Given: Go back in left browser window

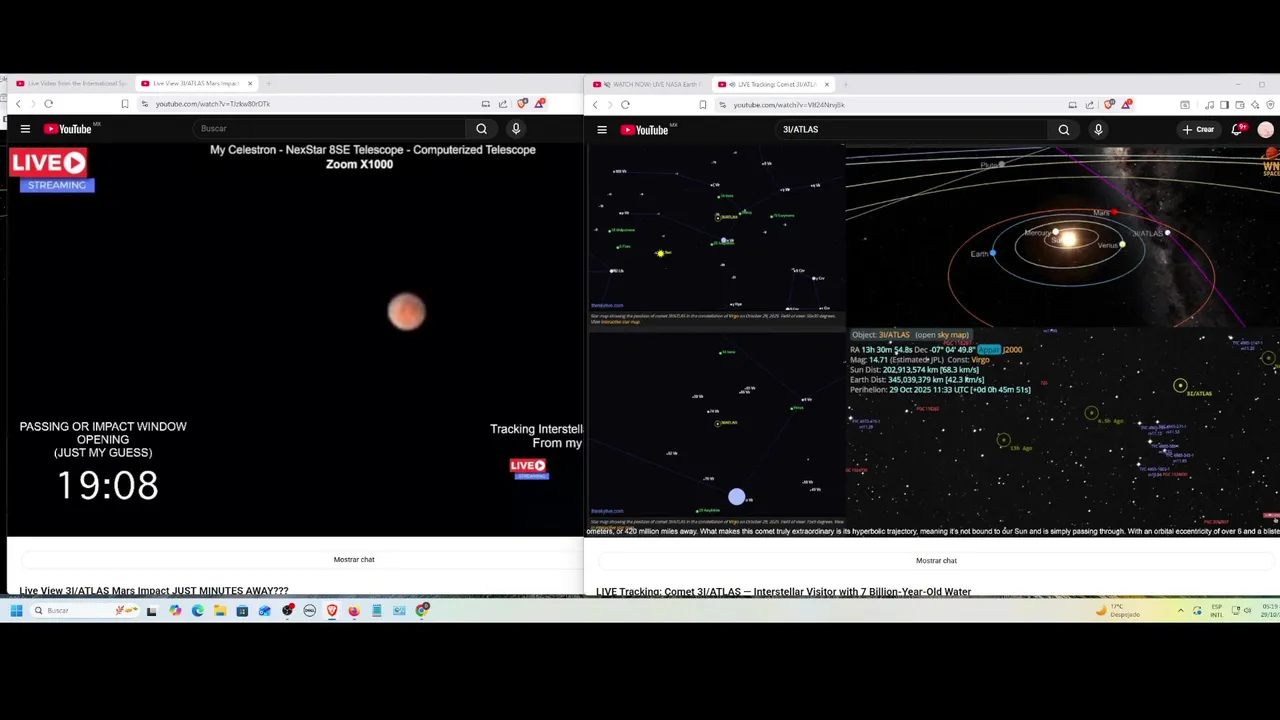Looking at the screenshot, I should [x=18, y=104].
